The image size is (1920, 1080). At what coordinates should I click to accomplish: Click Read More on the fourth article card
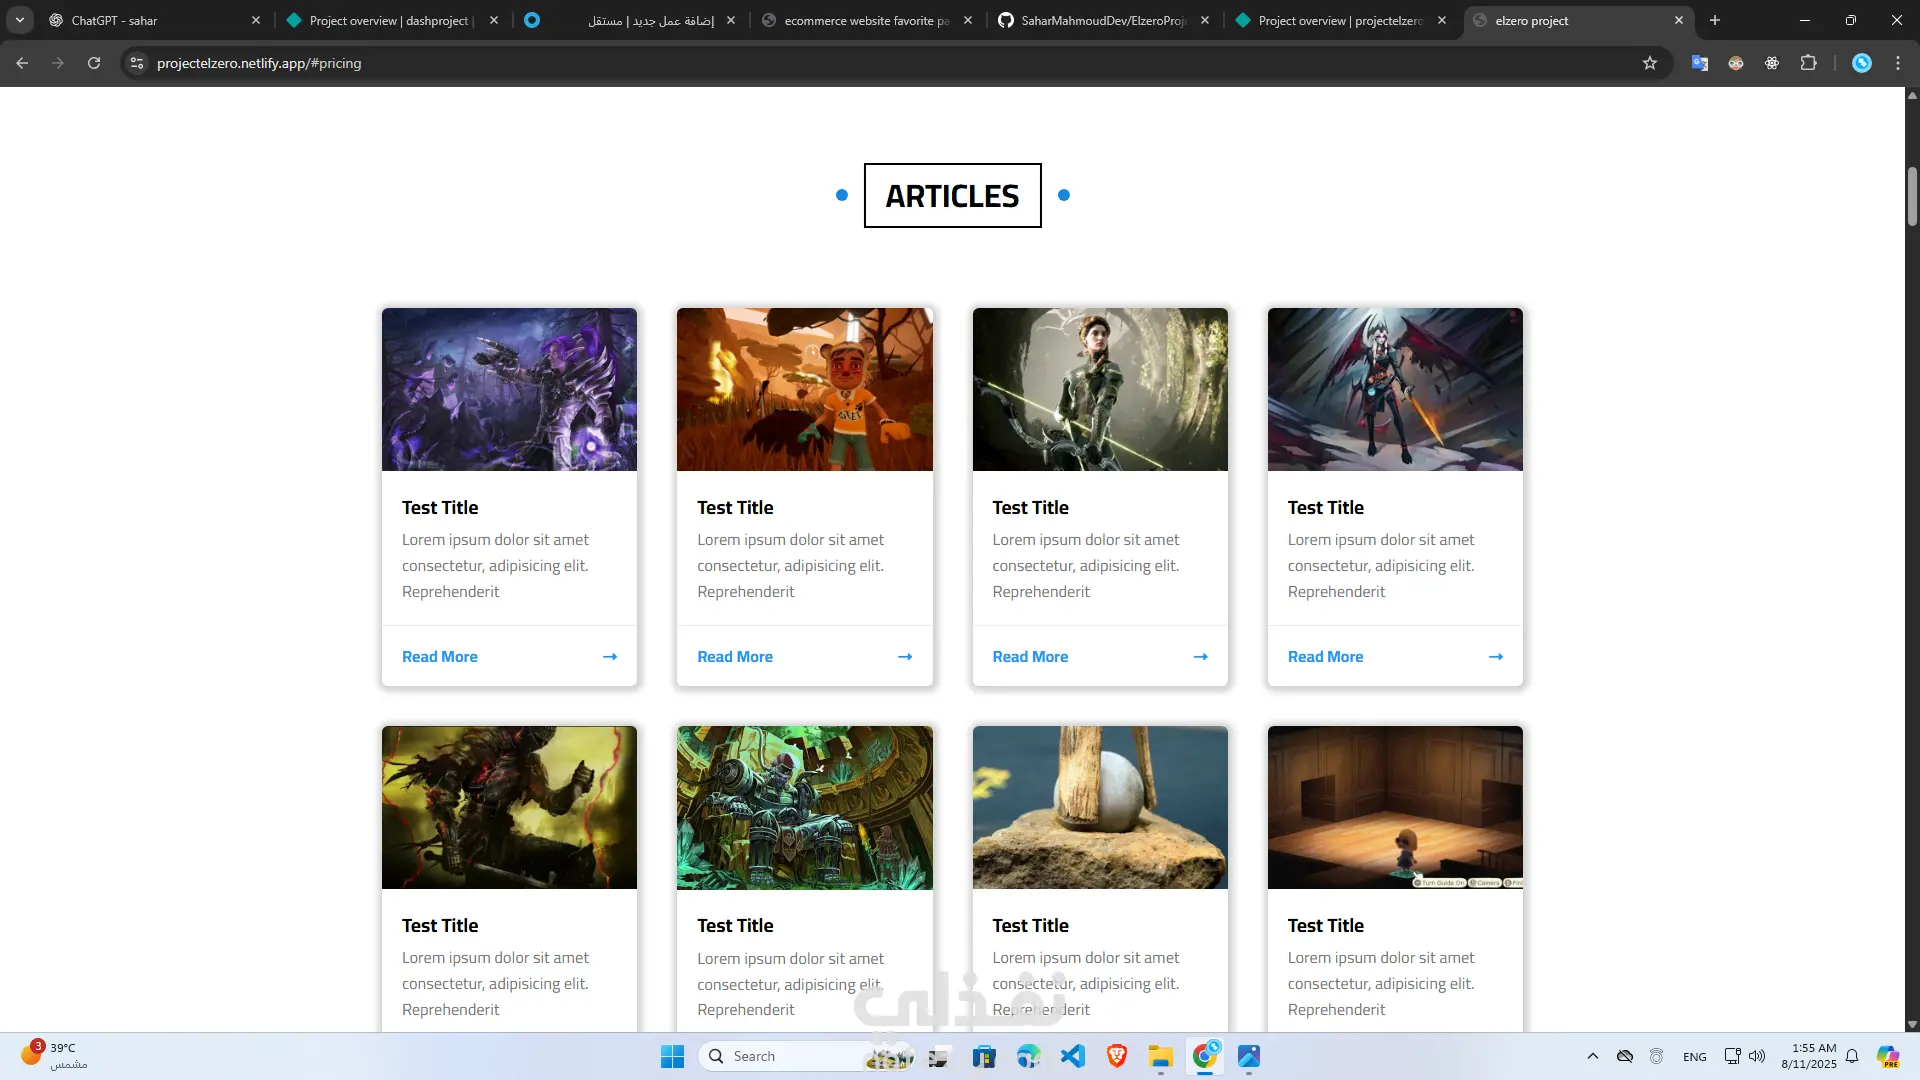(1325, 657)
